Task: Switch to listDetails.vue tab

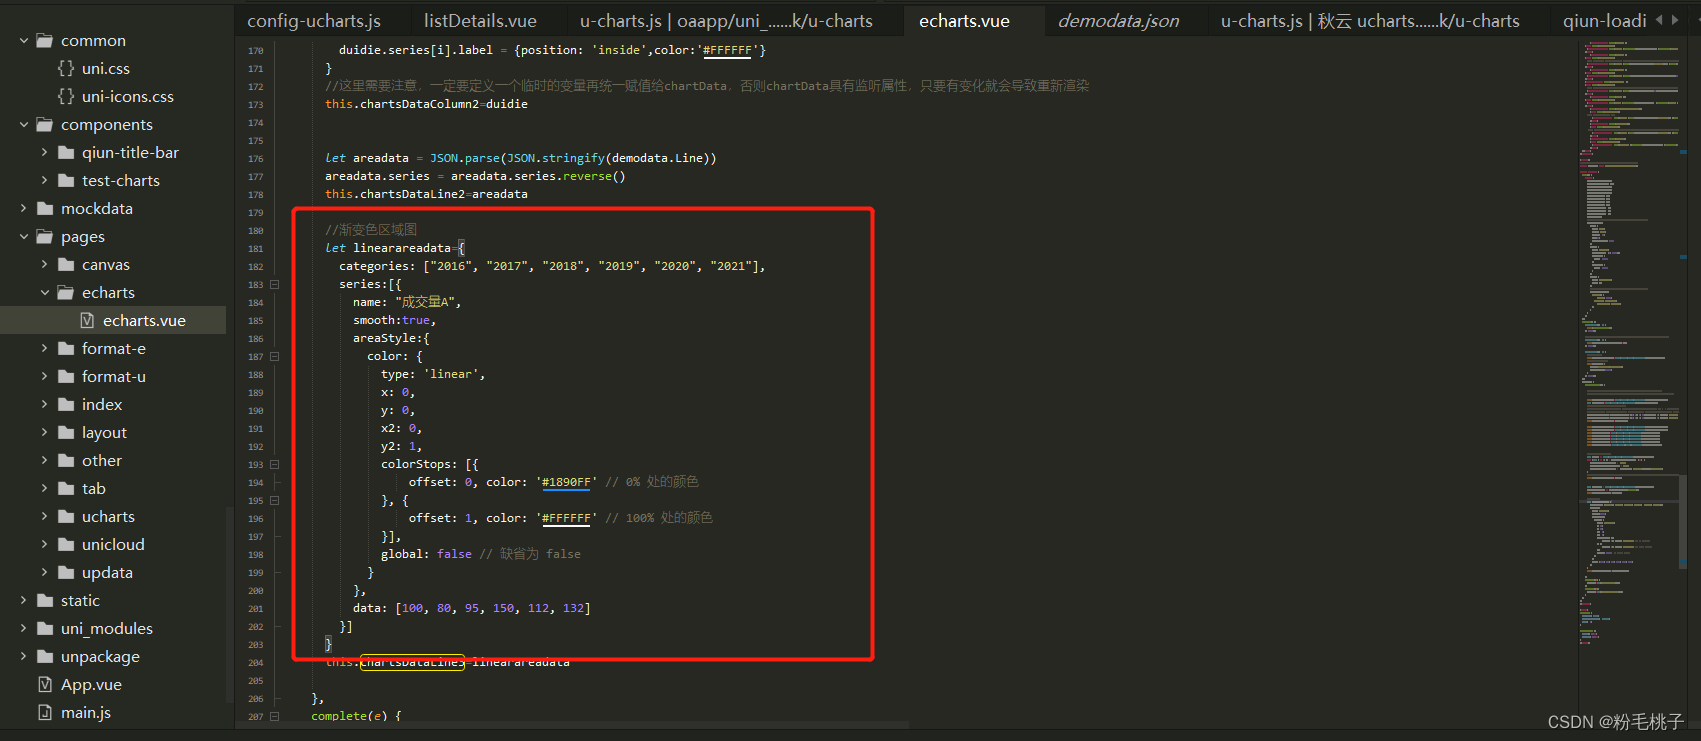Action: point(480,21)
